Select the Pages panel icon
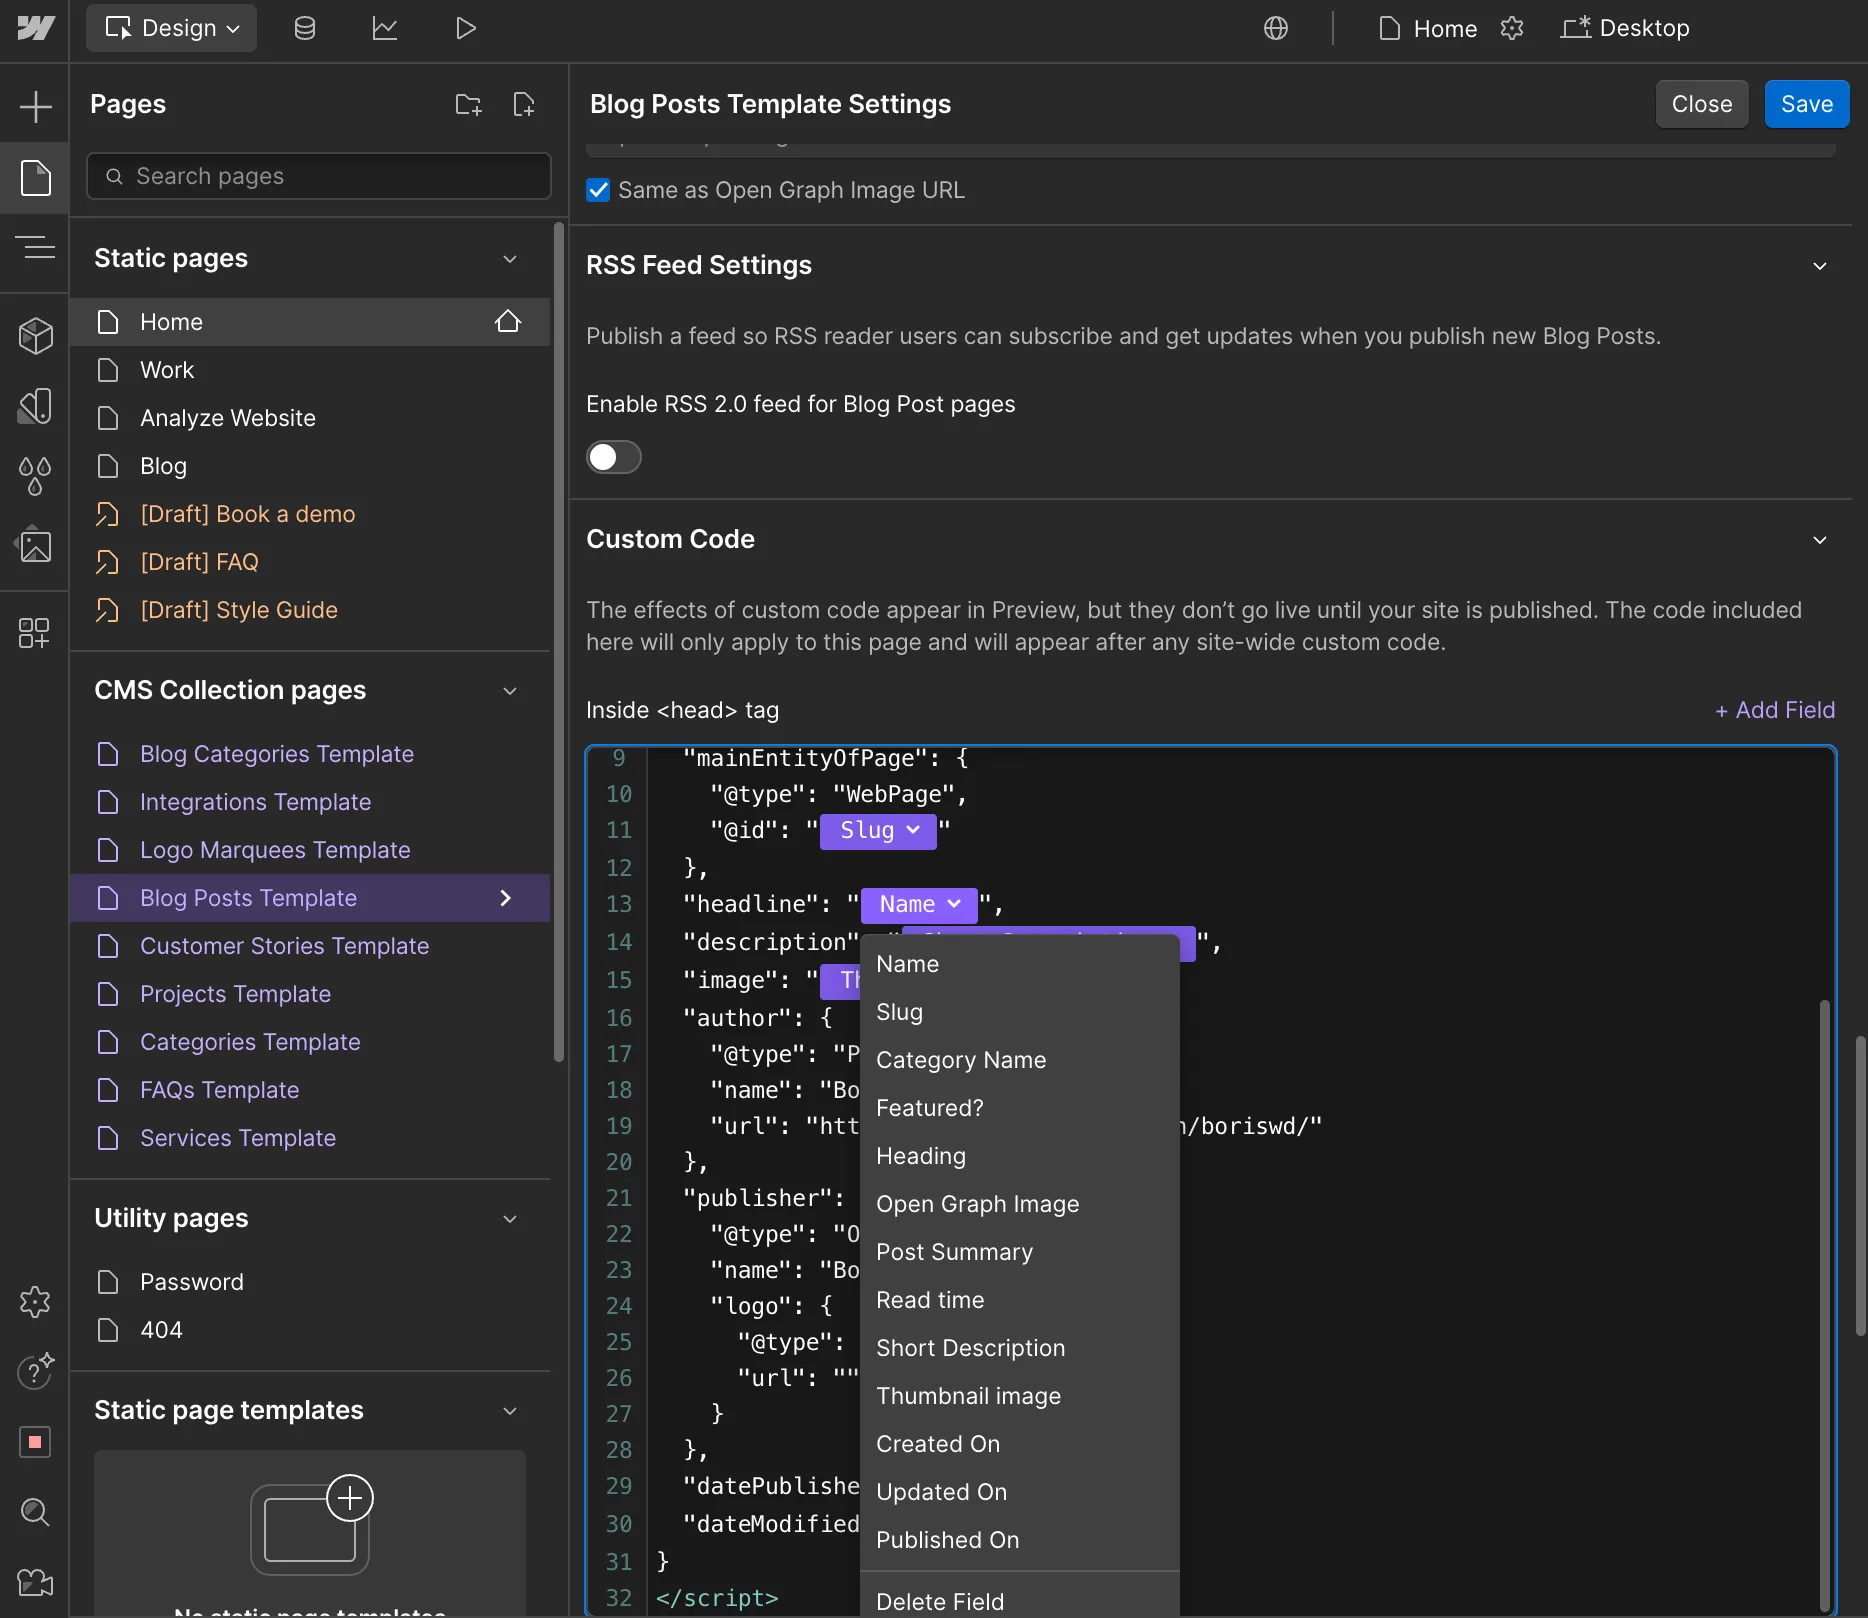Image resolution: width=1868 pixels, height=1618 pixels. pyautogui.click(x=35, y=178)
